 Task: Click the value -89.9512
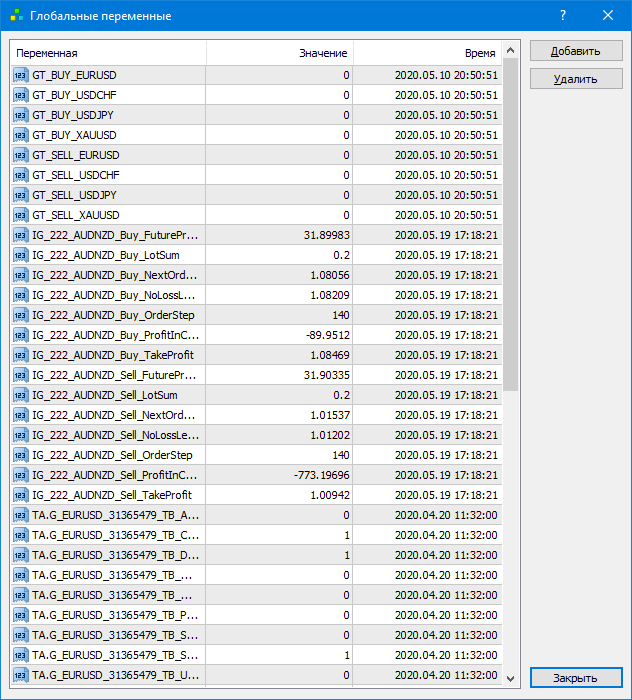pos(328,335)
